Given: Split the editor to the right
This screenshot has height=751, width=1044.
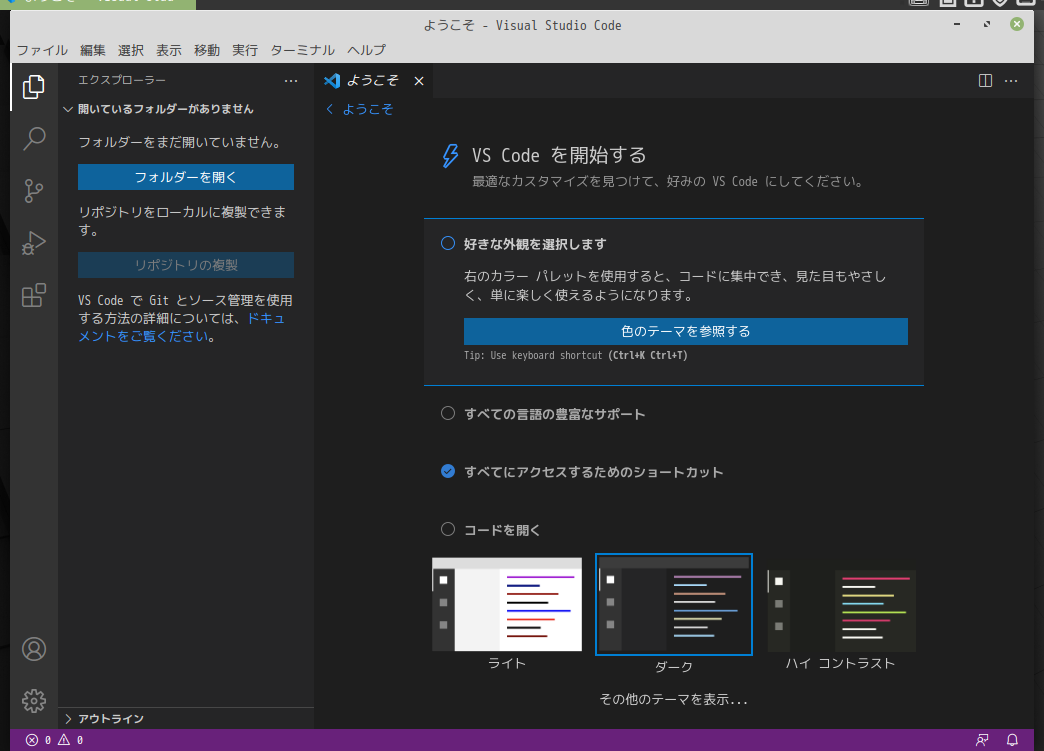Looking at the screenshot, I should tap(985, 81).
